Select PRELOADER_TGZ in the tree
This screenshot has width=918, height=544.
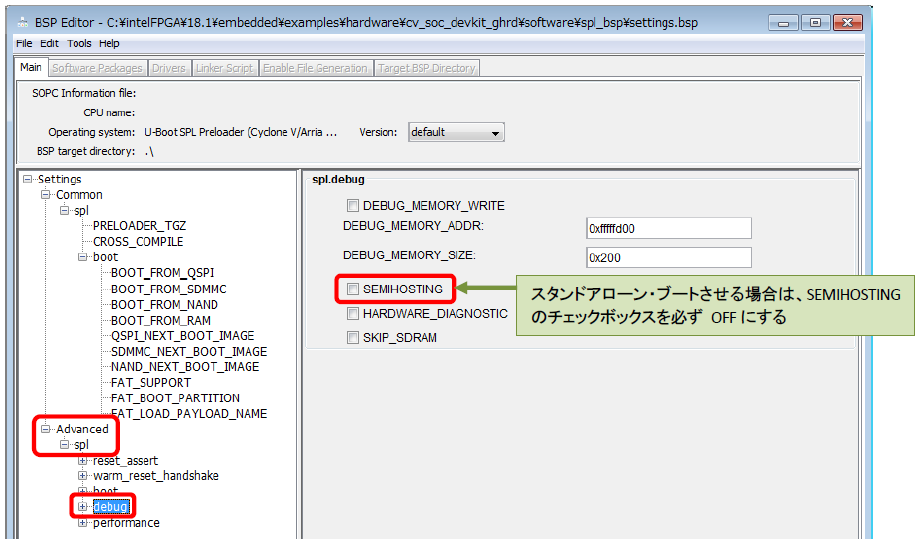(x=139, y=226)
